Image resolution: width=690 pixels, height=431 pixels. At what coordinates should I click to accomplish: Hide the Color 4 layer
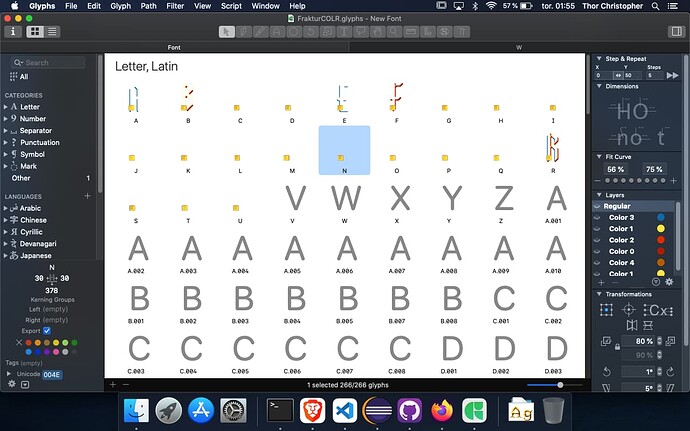(x=597, y=263)
